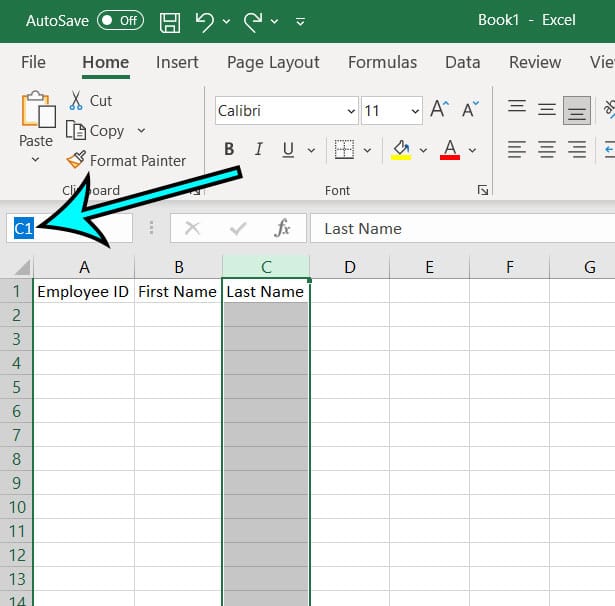Expand underline style options arrow
Screen dimensions: 615x606
(x=311, y=150)
